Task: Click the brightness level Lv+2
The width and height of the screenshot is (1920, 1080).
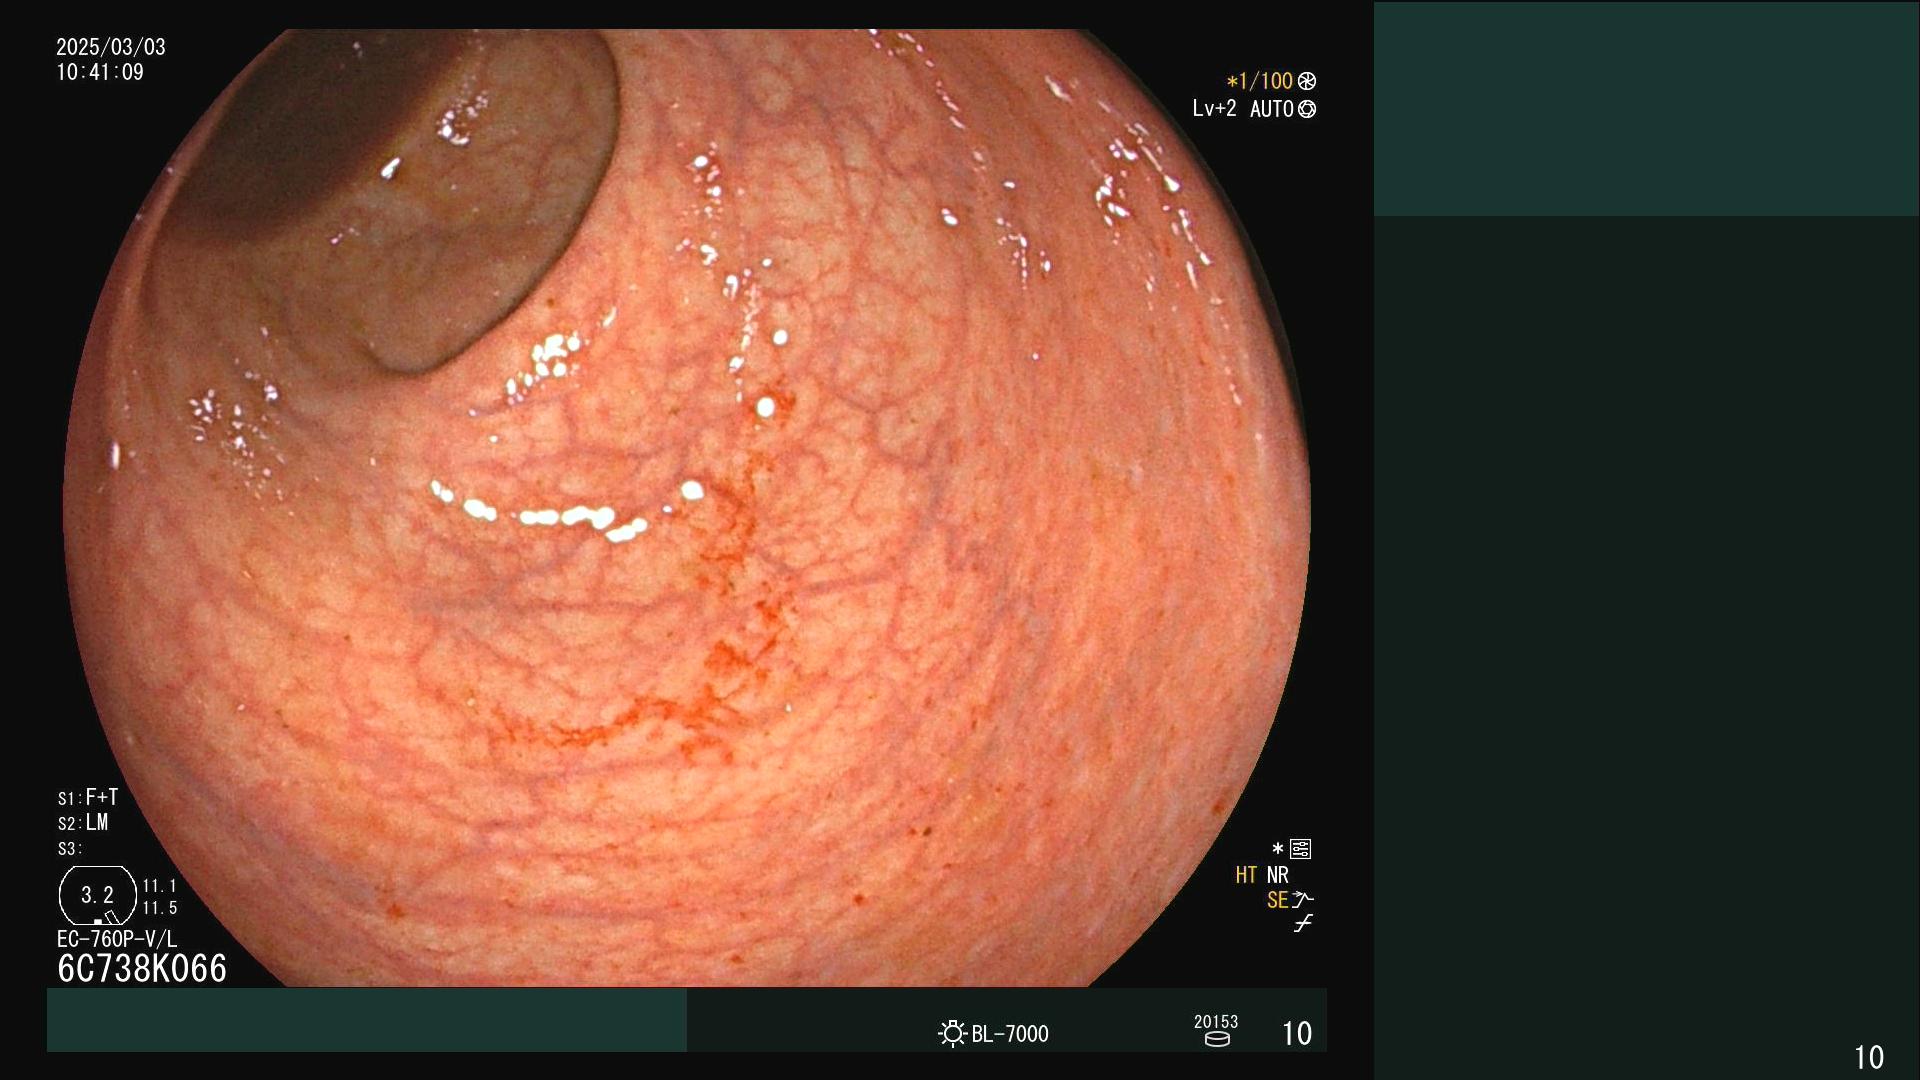Action: coord(1214,108)
